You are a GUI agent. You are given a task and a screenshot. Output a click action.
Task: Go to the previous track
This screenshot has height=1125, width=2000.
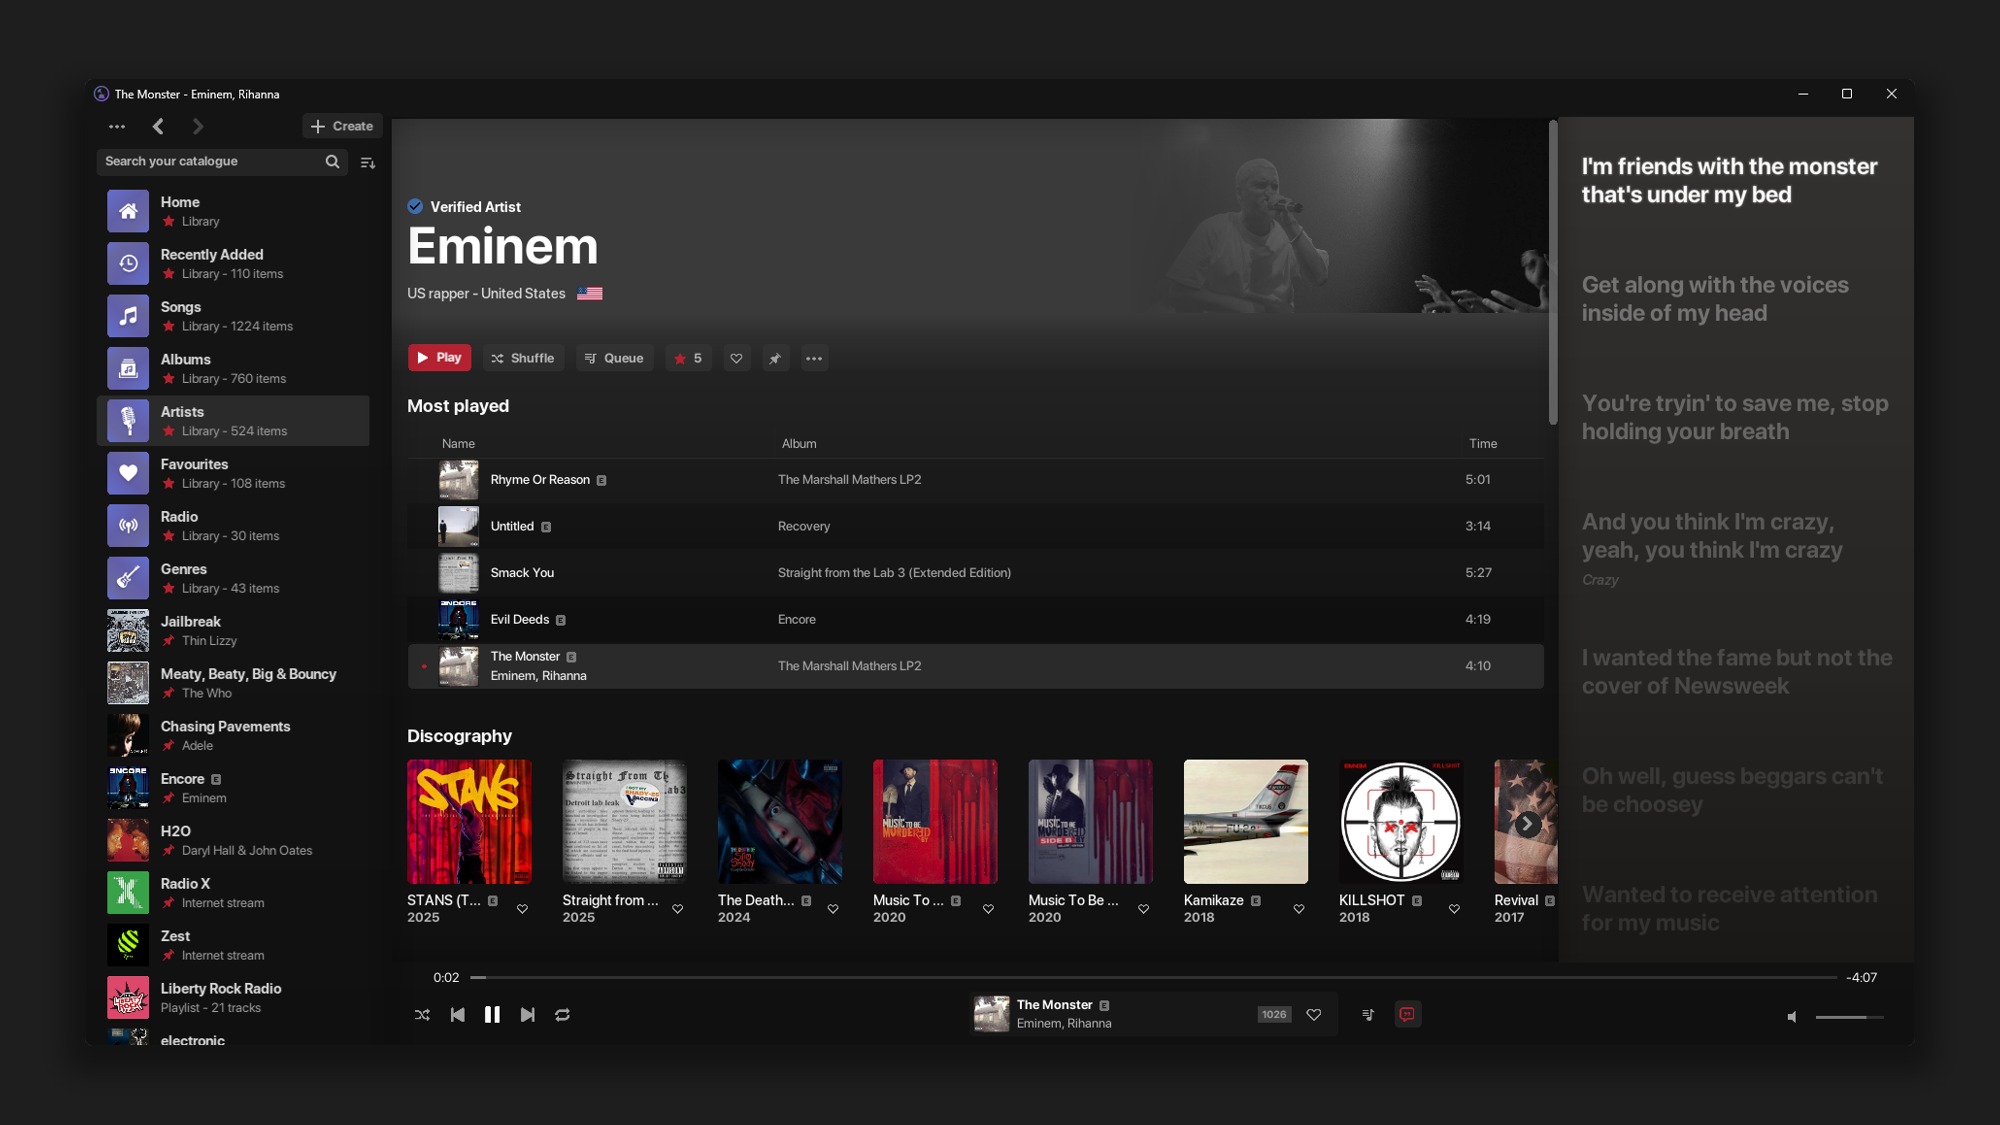point(457,1014)
